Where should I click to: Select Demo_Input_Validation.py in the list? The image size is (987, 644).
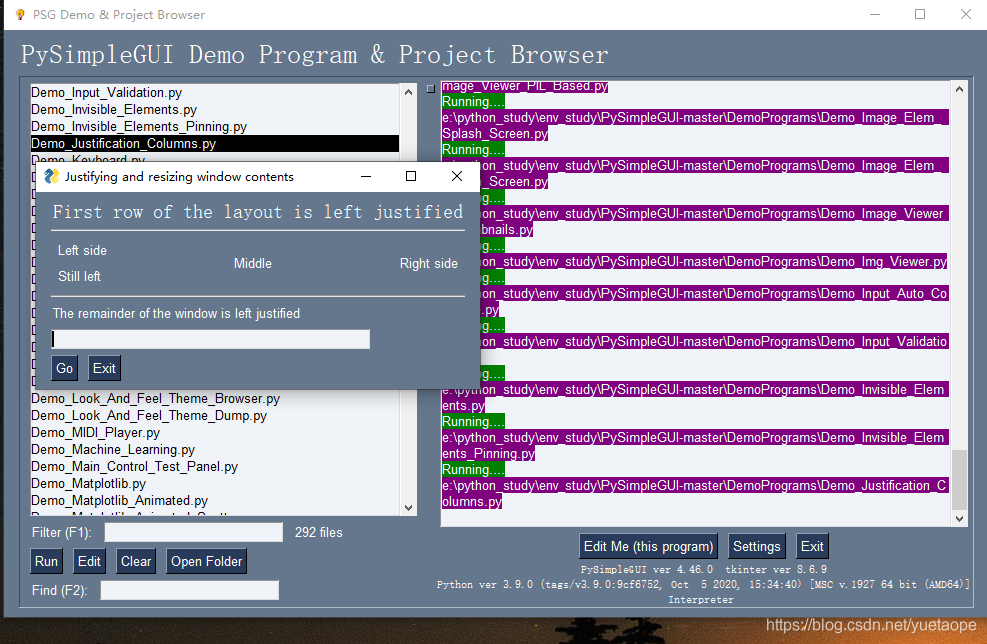[215, 93]
